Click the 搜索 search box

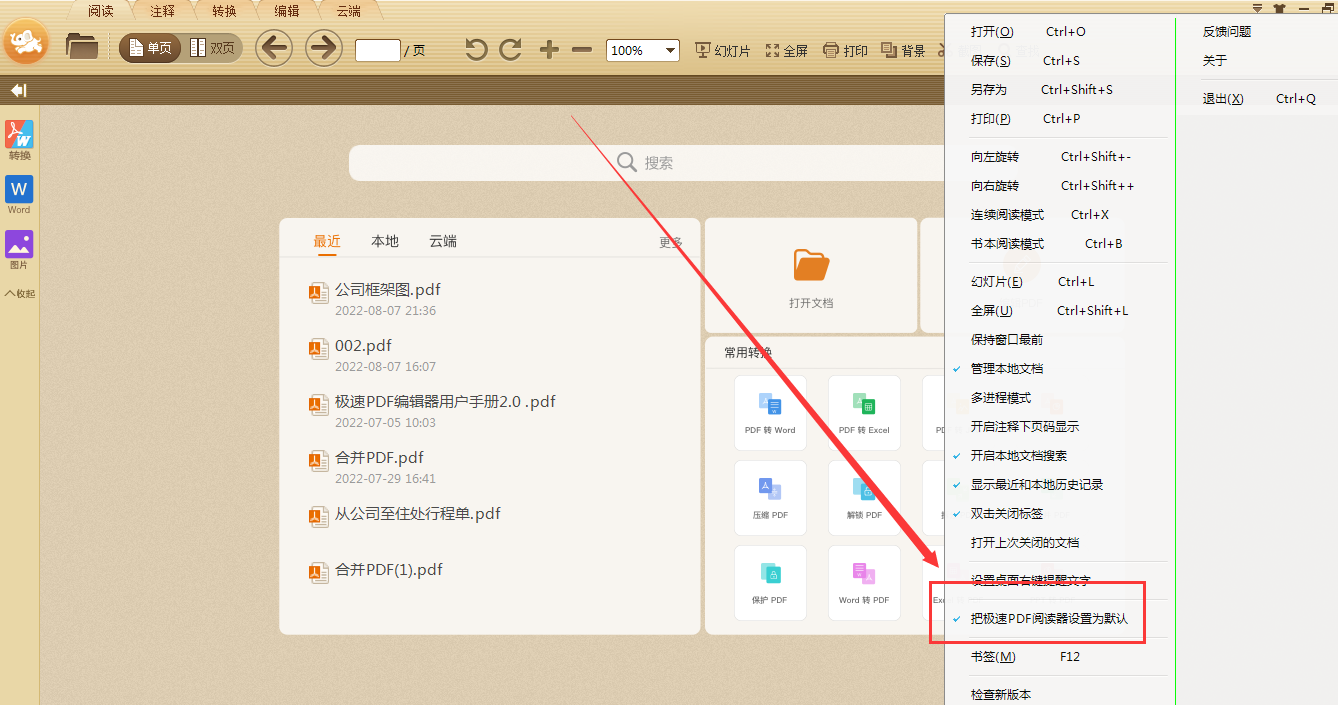click(647, 163)
